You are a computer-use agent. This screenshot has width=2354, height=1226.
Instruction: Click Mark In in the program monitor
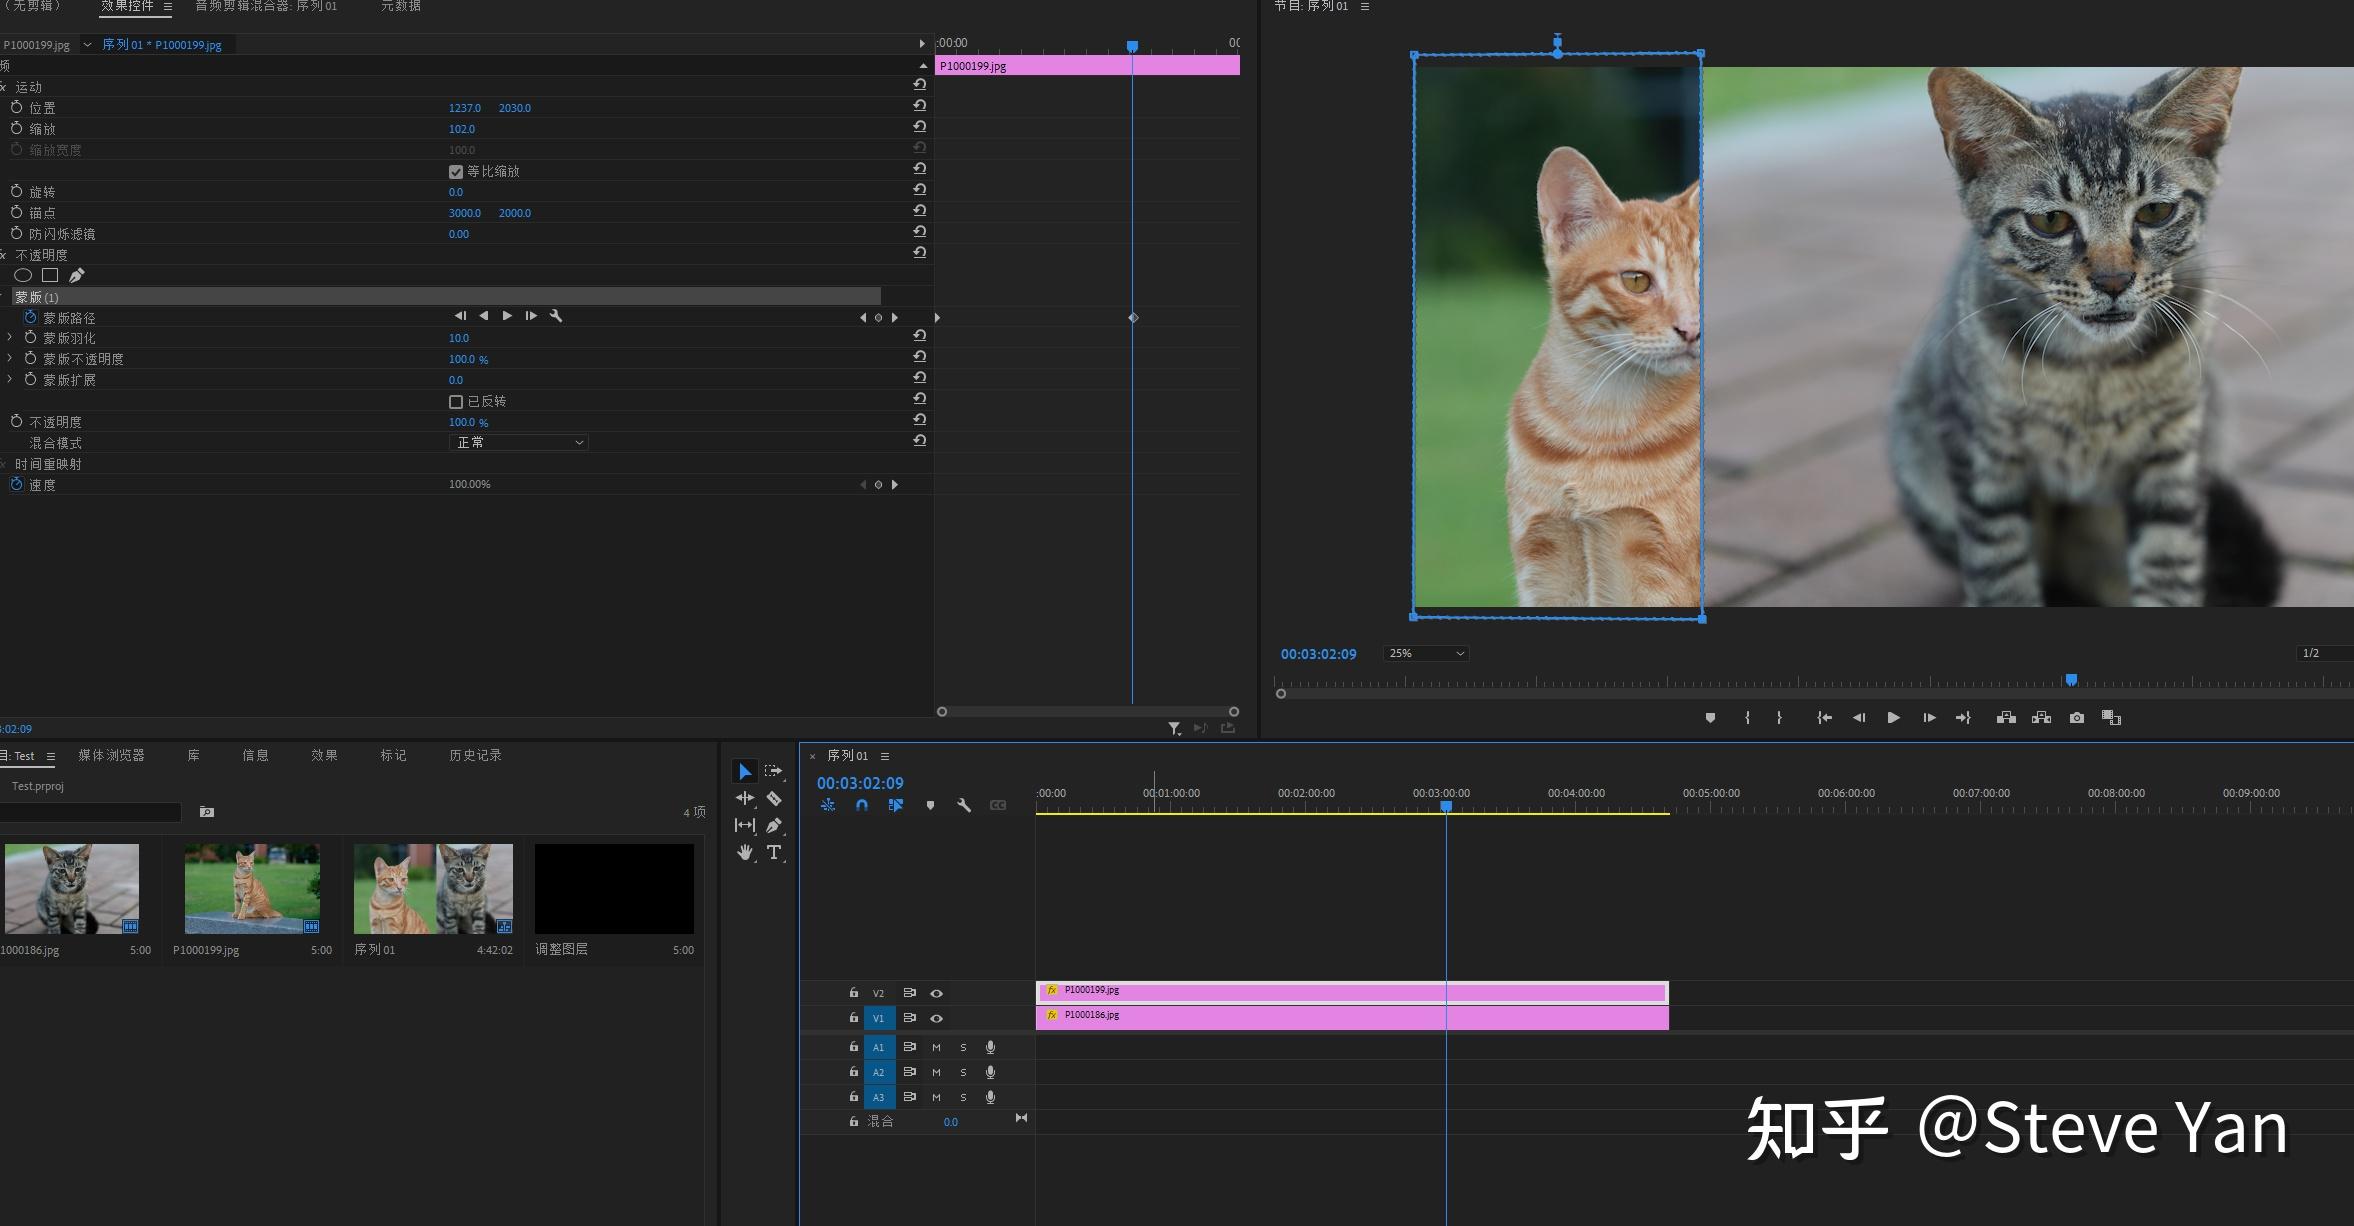1747,718
